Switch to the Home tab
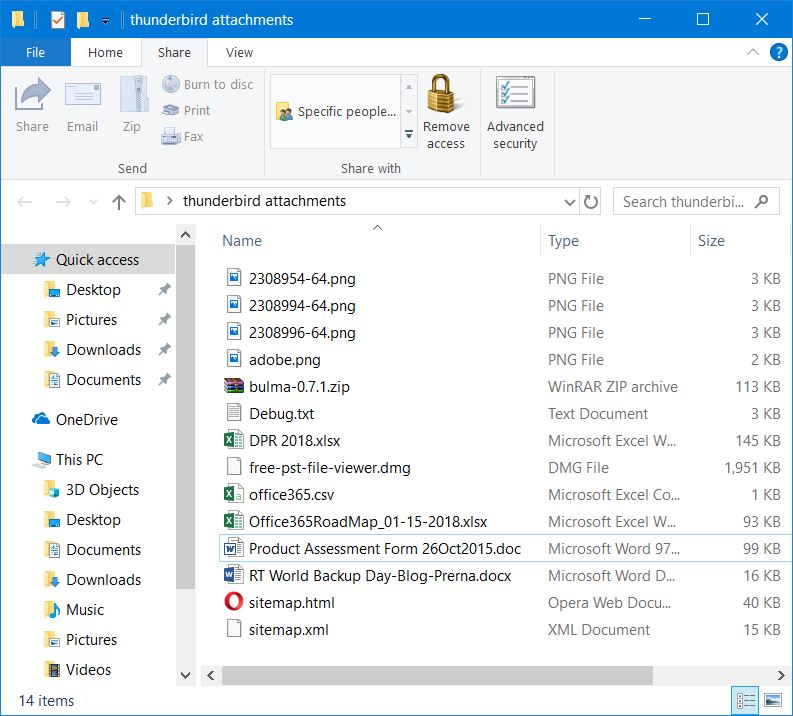Viewport: 793px width, 716px height. pyautogui.click(x=105, y=53)
